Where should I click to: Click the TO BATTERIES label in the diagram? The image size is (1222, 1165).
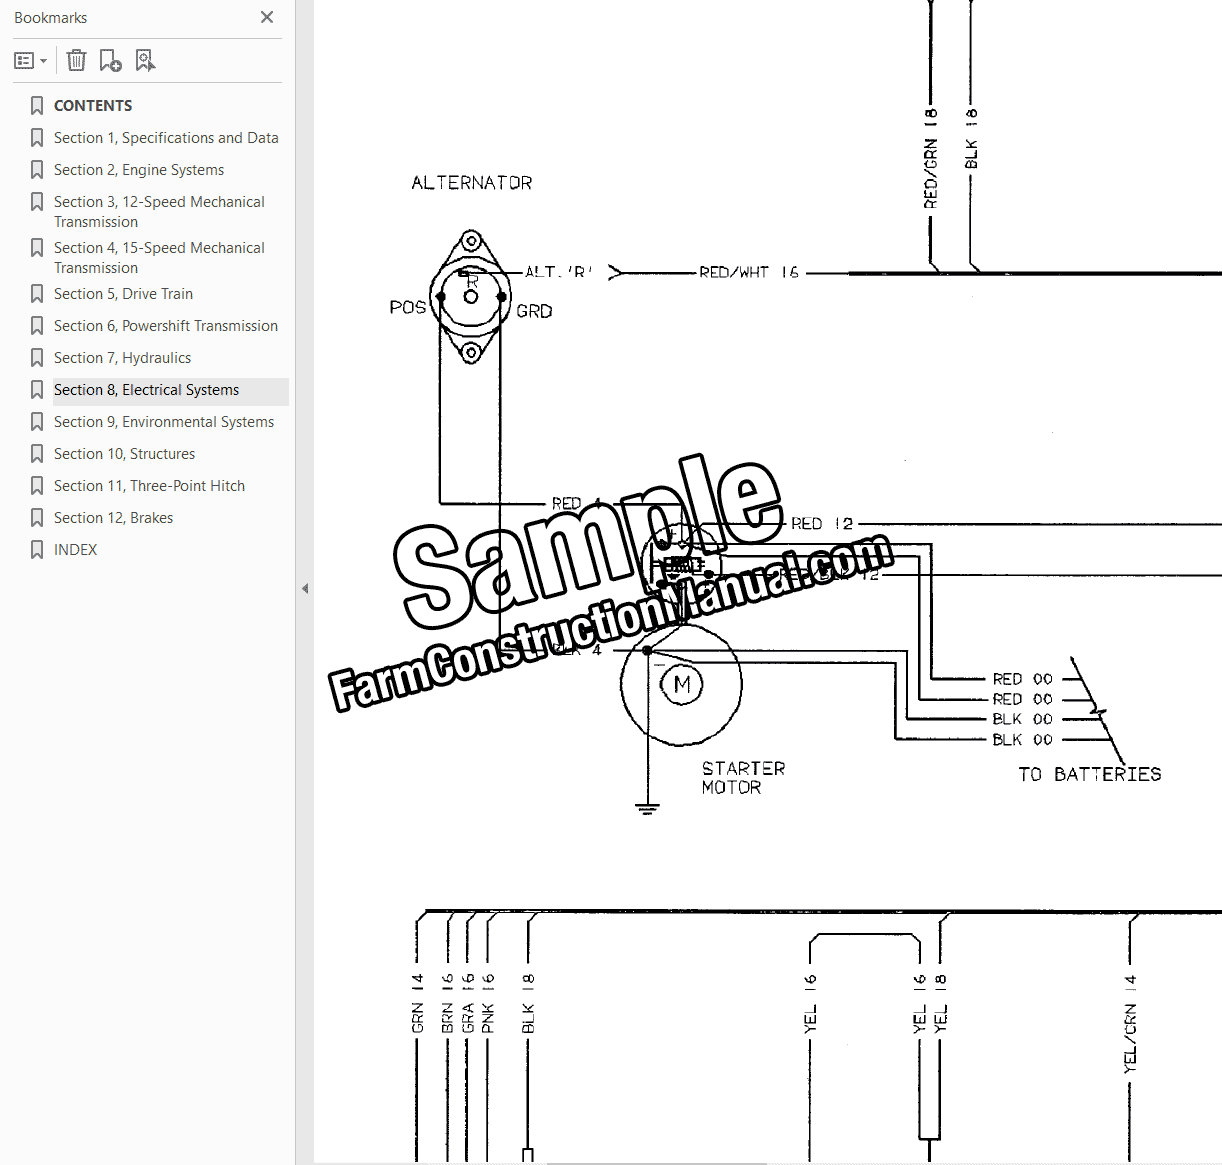(x=1090, y=774)
